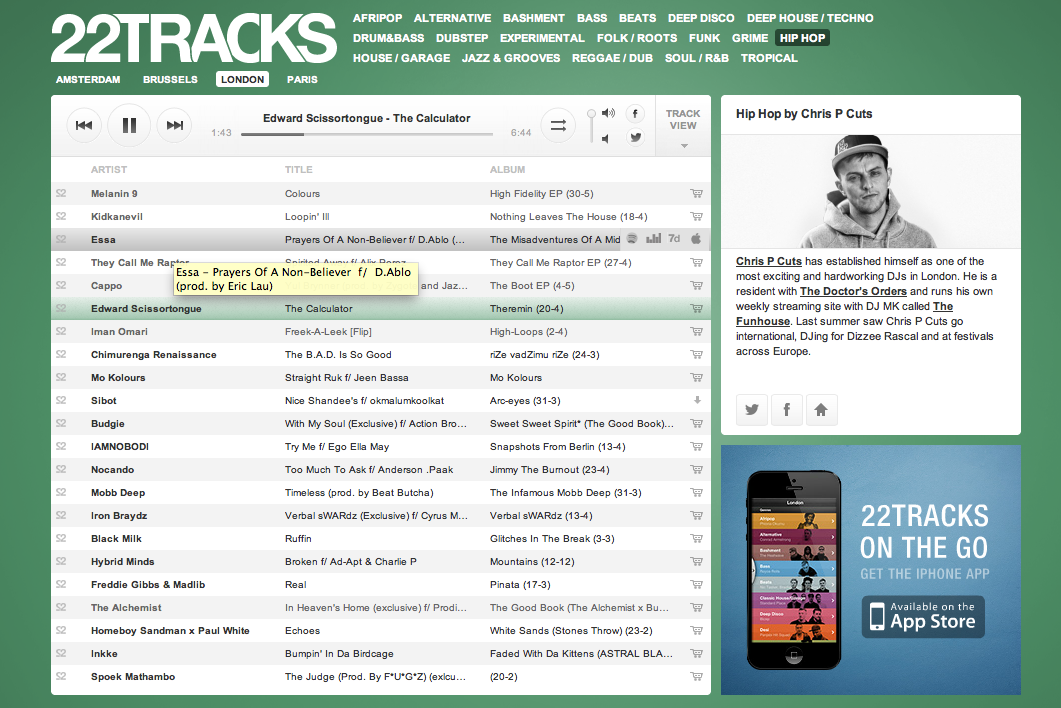1061x708 pixels.
Task: Go back to the previous track
Action: 84,125
